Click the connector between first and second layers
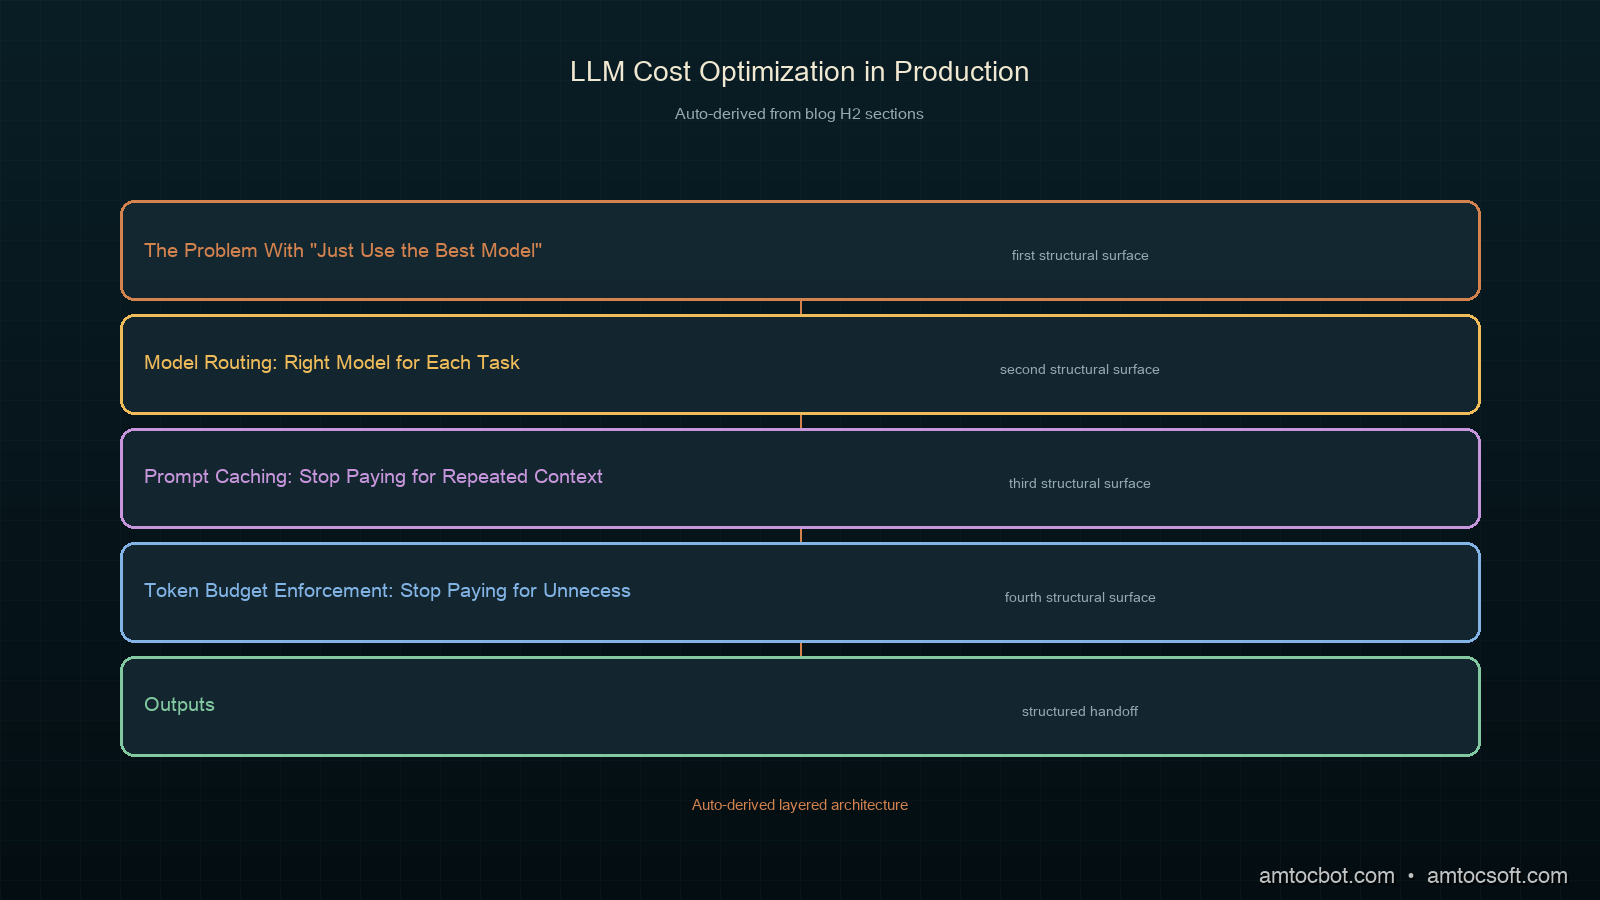 (801, 308)
